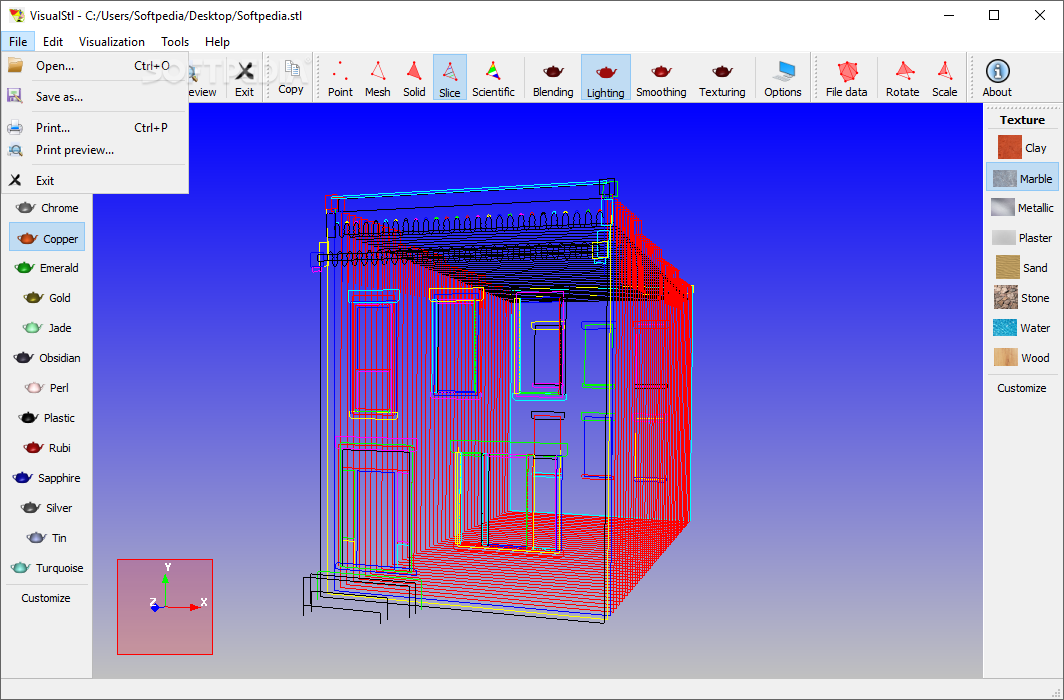
Task: Select the Clay texture
Action: point(1022,148)
